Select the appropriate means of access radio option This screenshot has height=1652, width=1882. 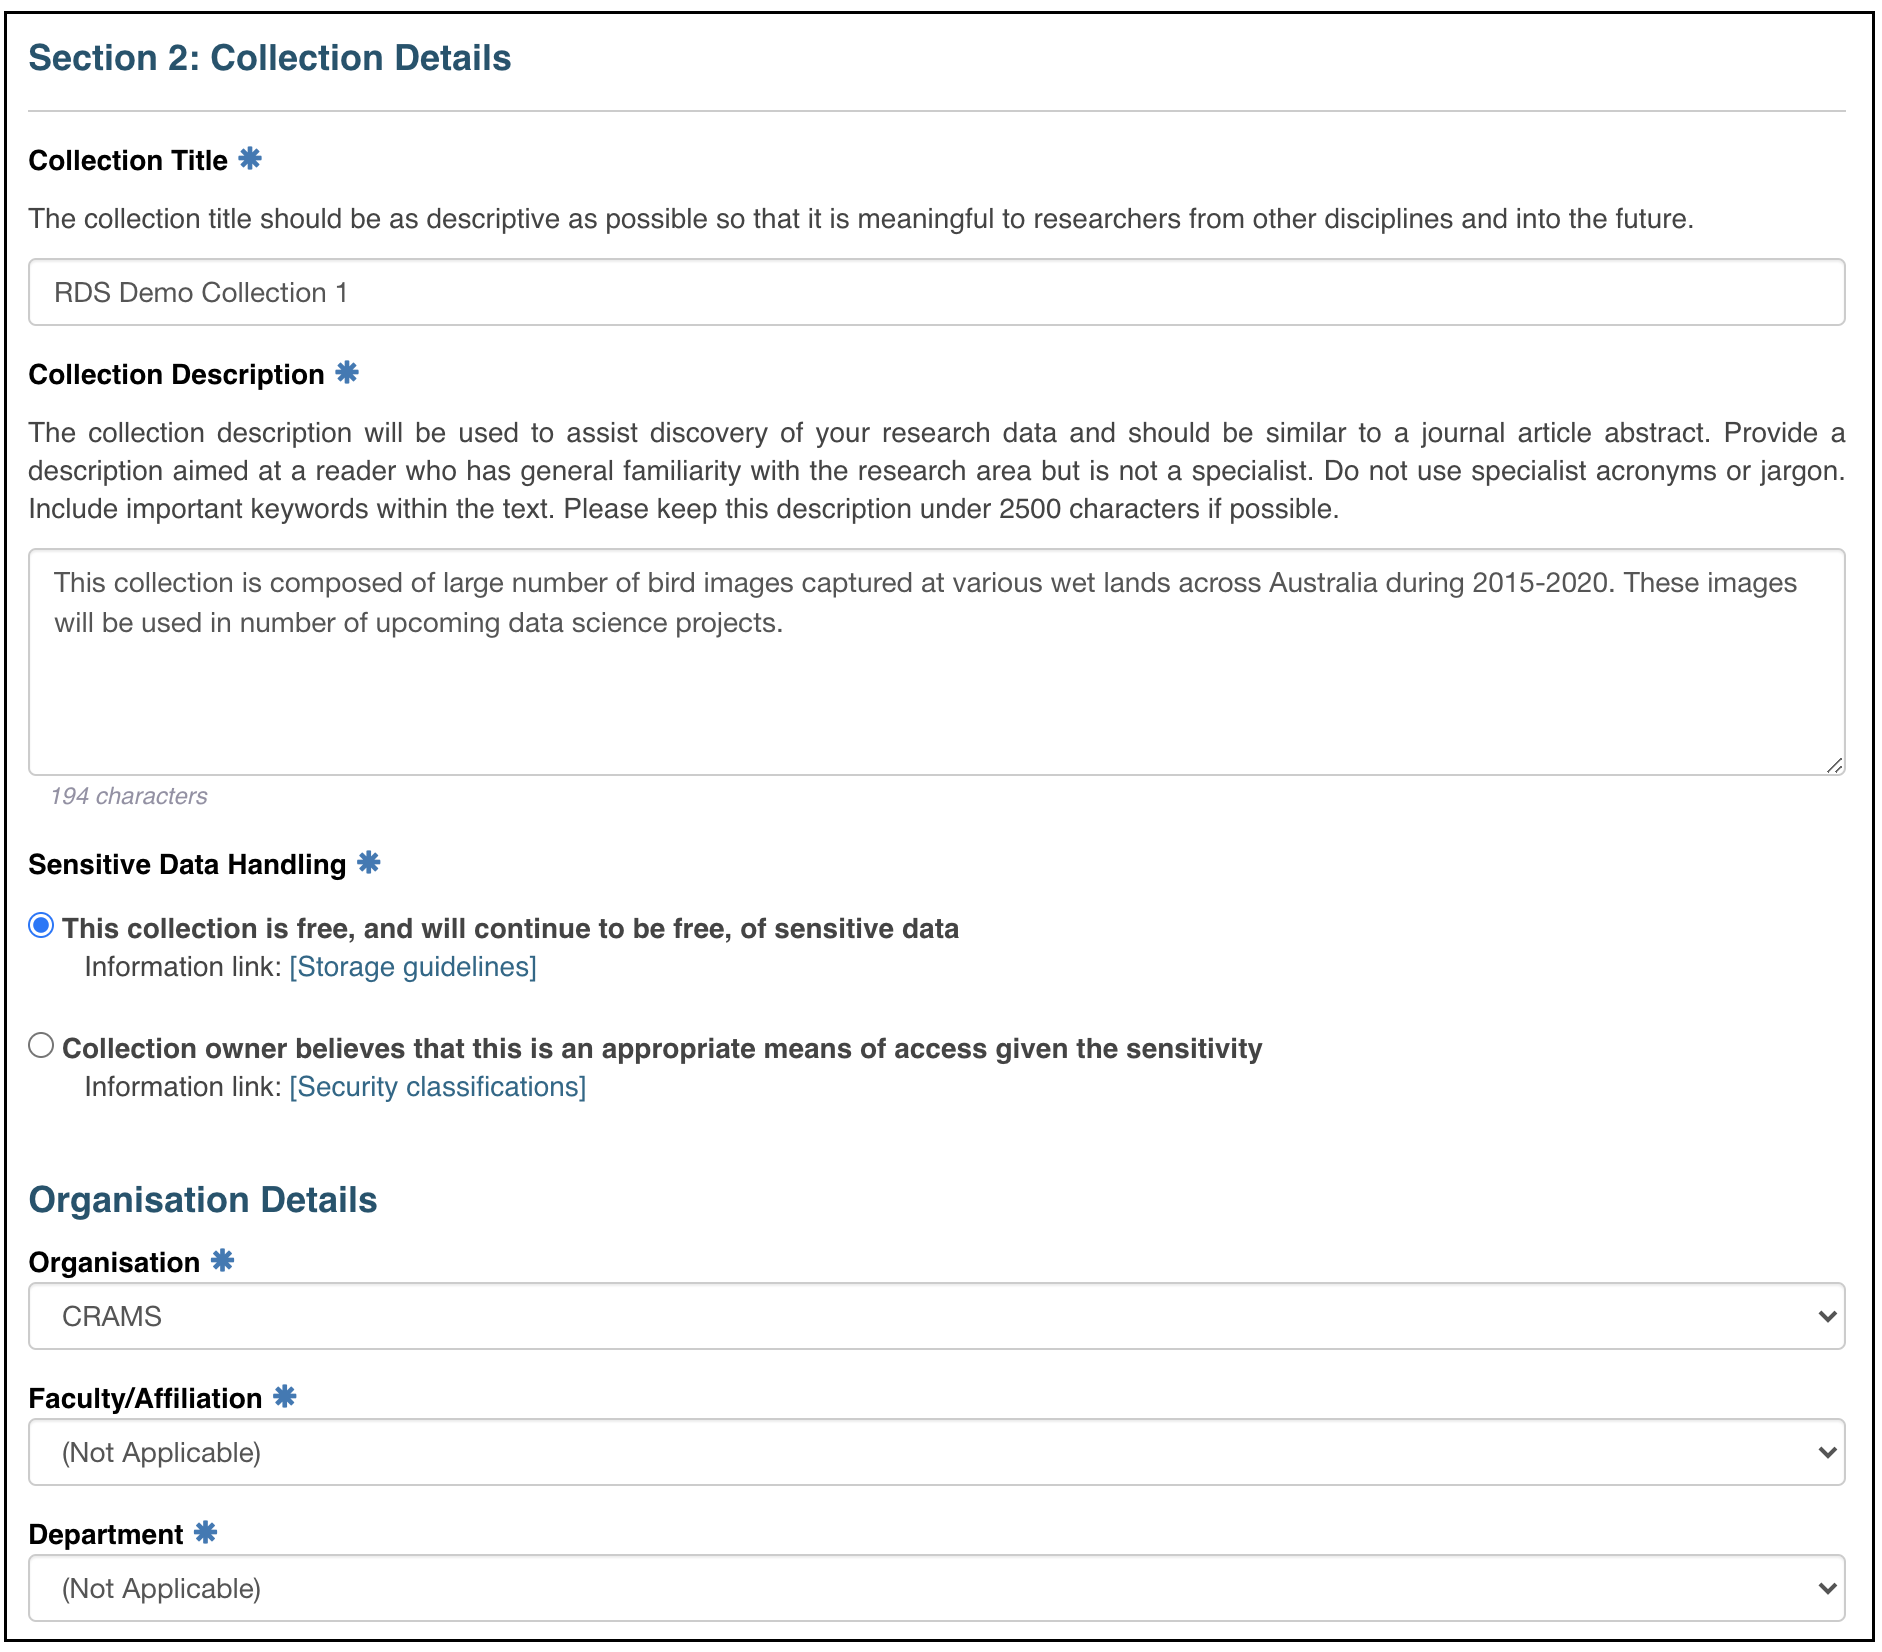[x=41, y=1046]
